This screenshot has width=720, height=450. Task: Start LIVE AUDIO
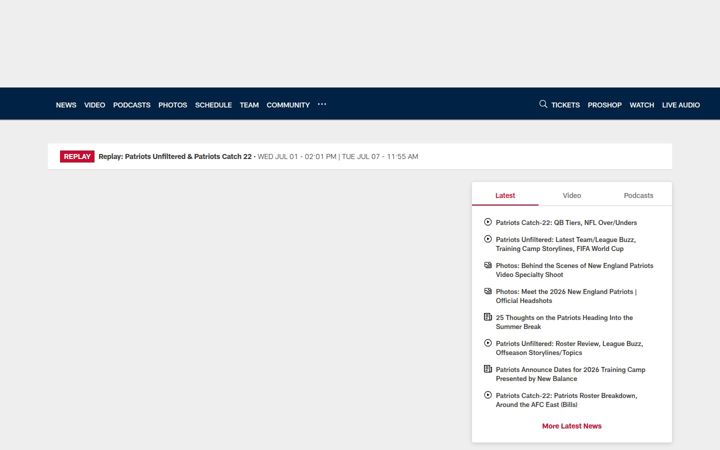point(681,105)
